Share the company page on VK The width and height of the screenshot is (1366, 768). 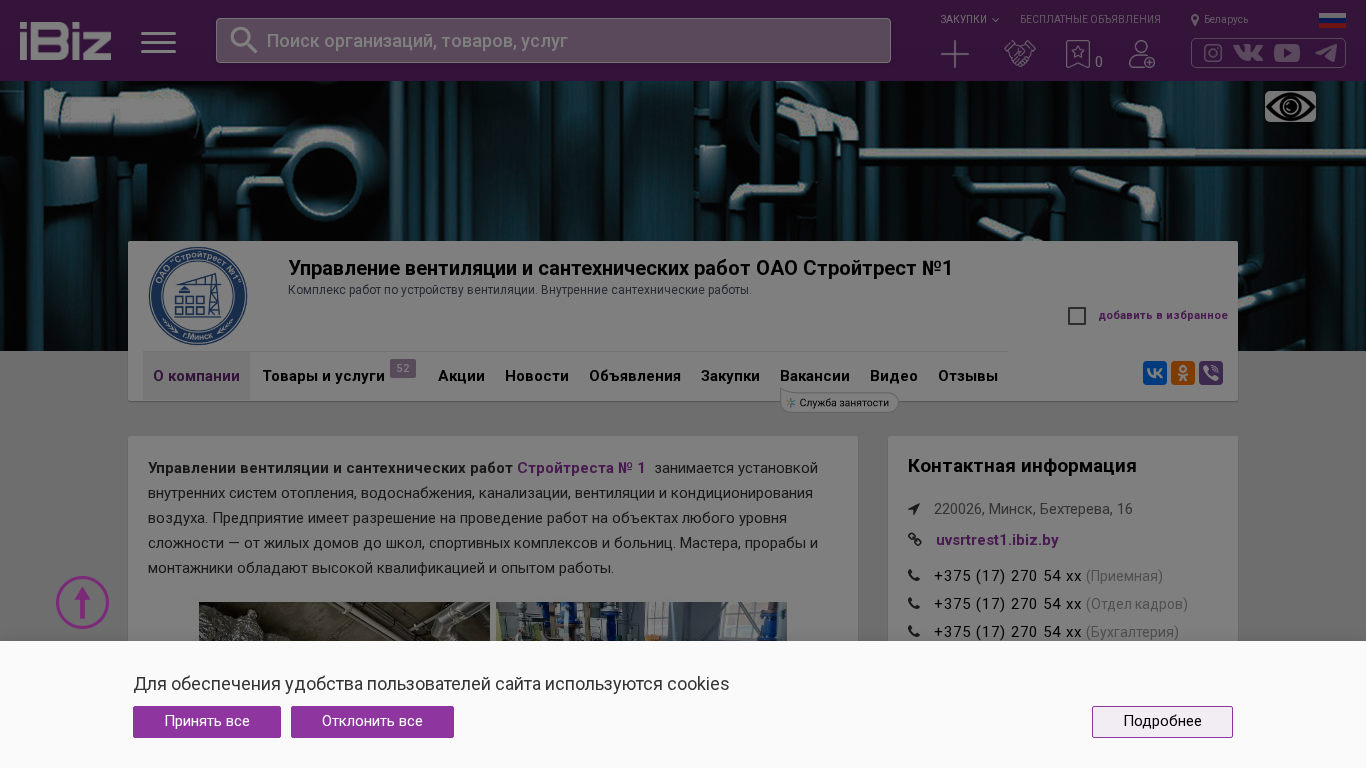(x=1155, y=374)
